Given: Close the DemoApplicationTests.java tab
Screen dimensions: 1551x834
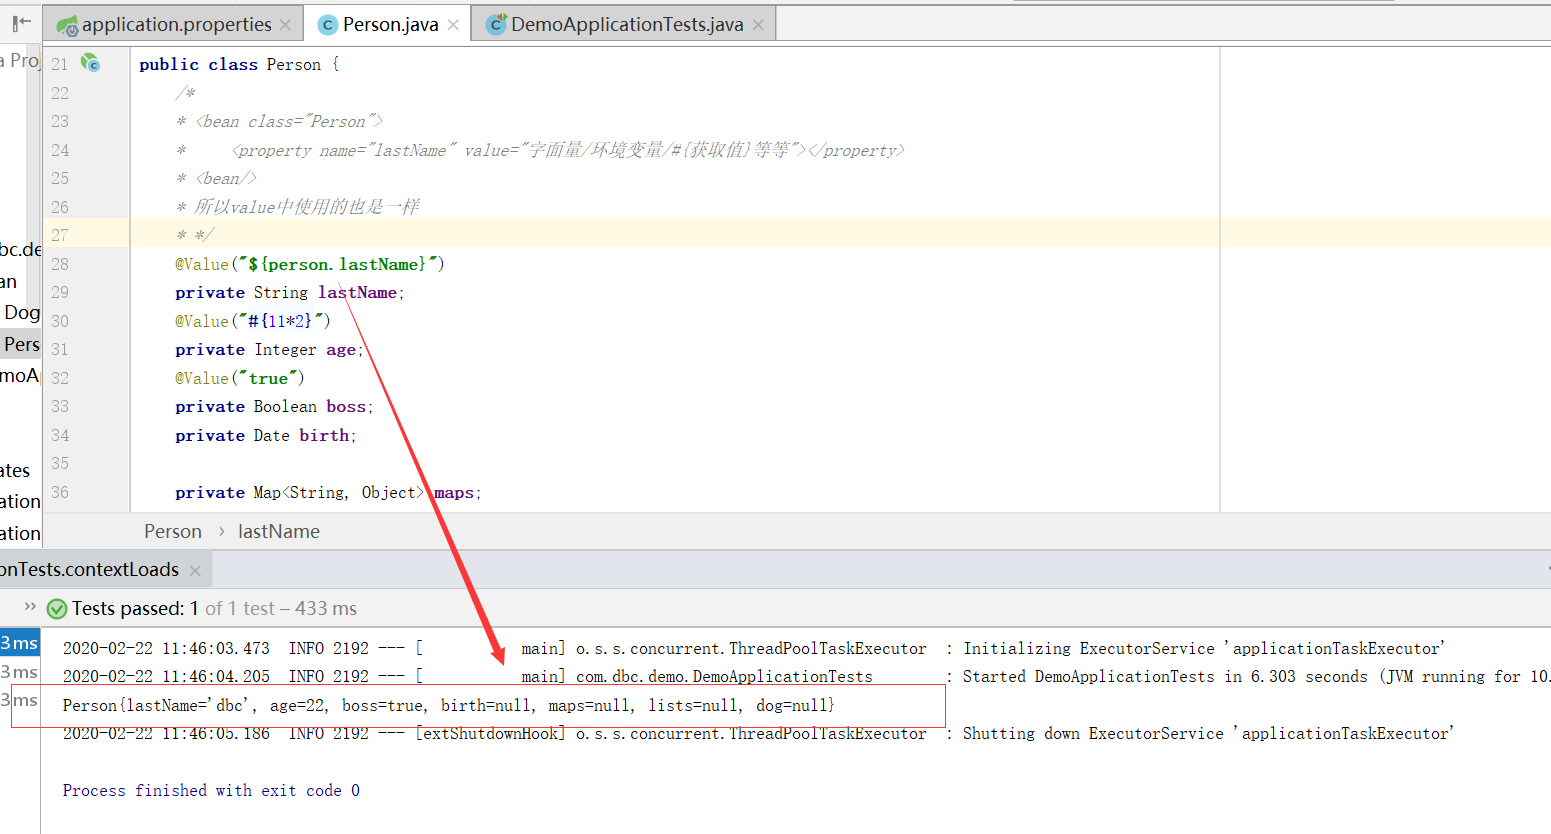Looking at the screenshot, I should coord(758,25).
